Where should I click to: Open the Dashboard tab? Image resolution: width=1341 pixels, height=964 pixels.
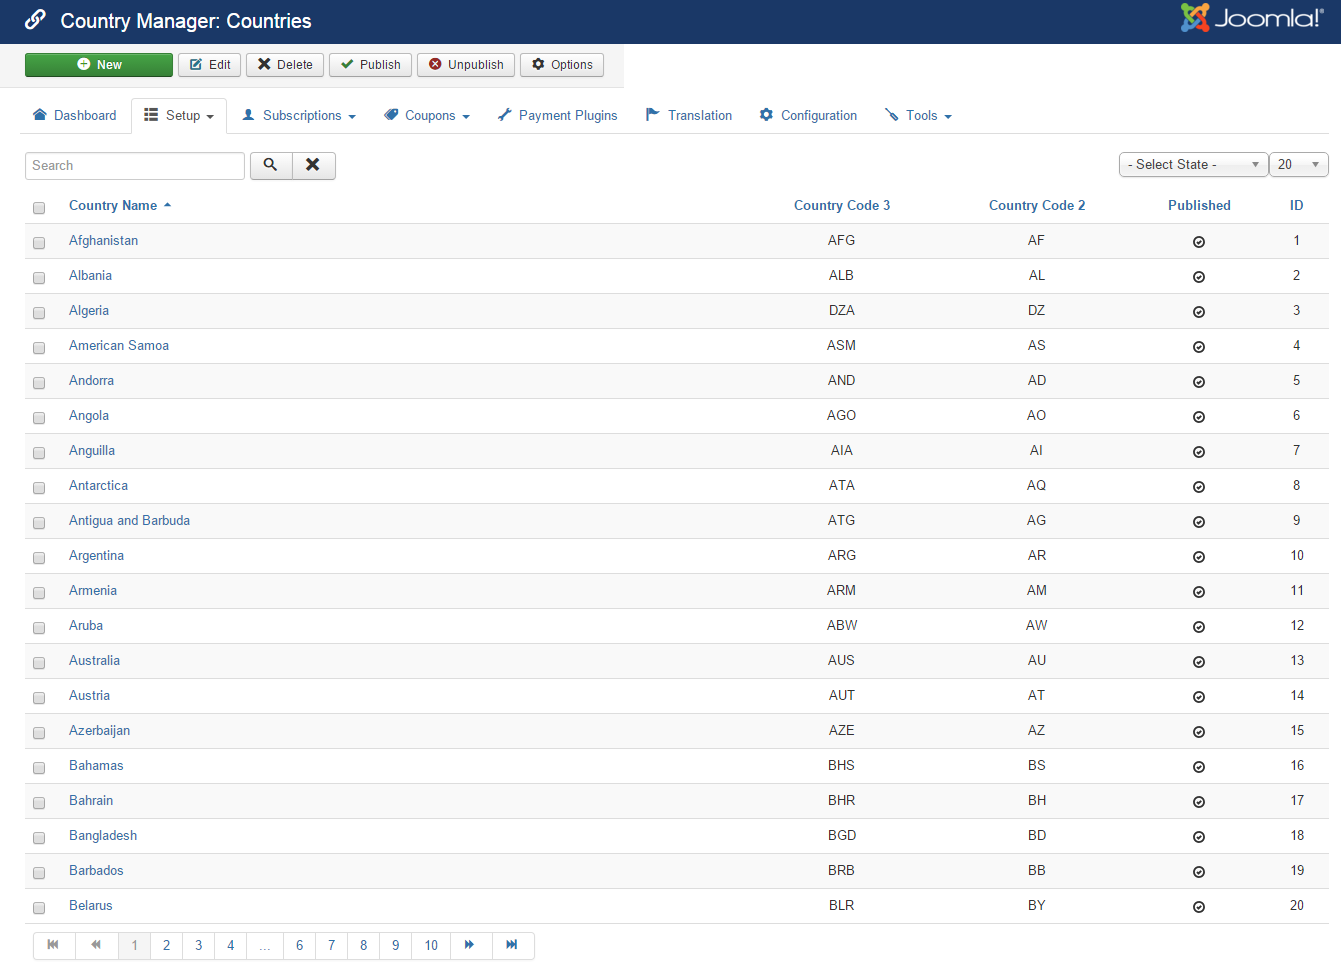point(75,116)
